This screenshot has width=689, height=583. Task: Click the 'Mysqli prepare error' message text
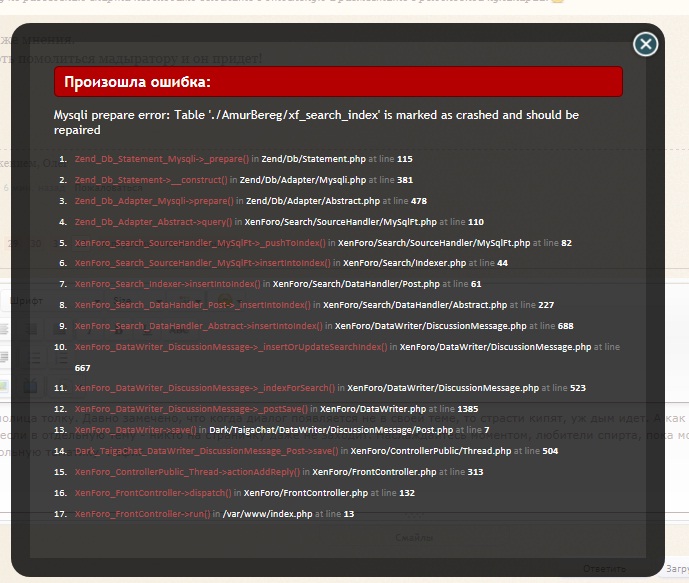316,122
